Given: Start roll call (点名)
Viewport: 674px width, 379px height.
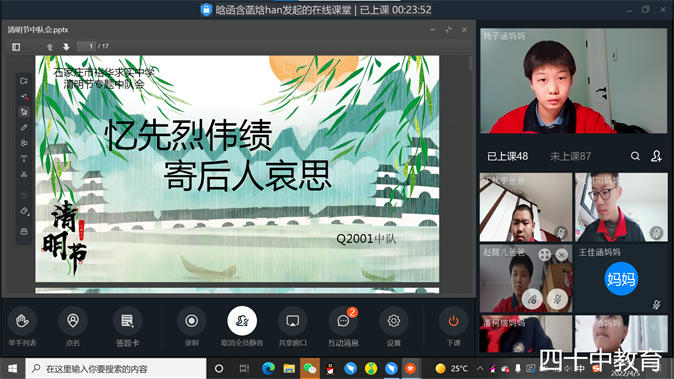Looking at the screenshot, I should tap(73, 327).
